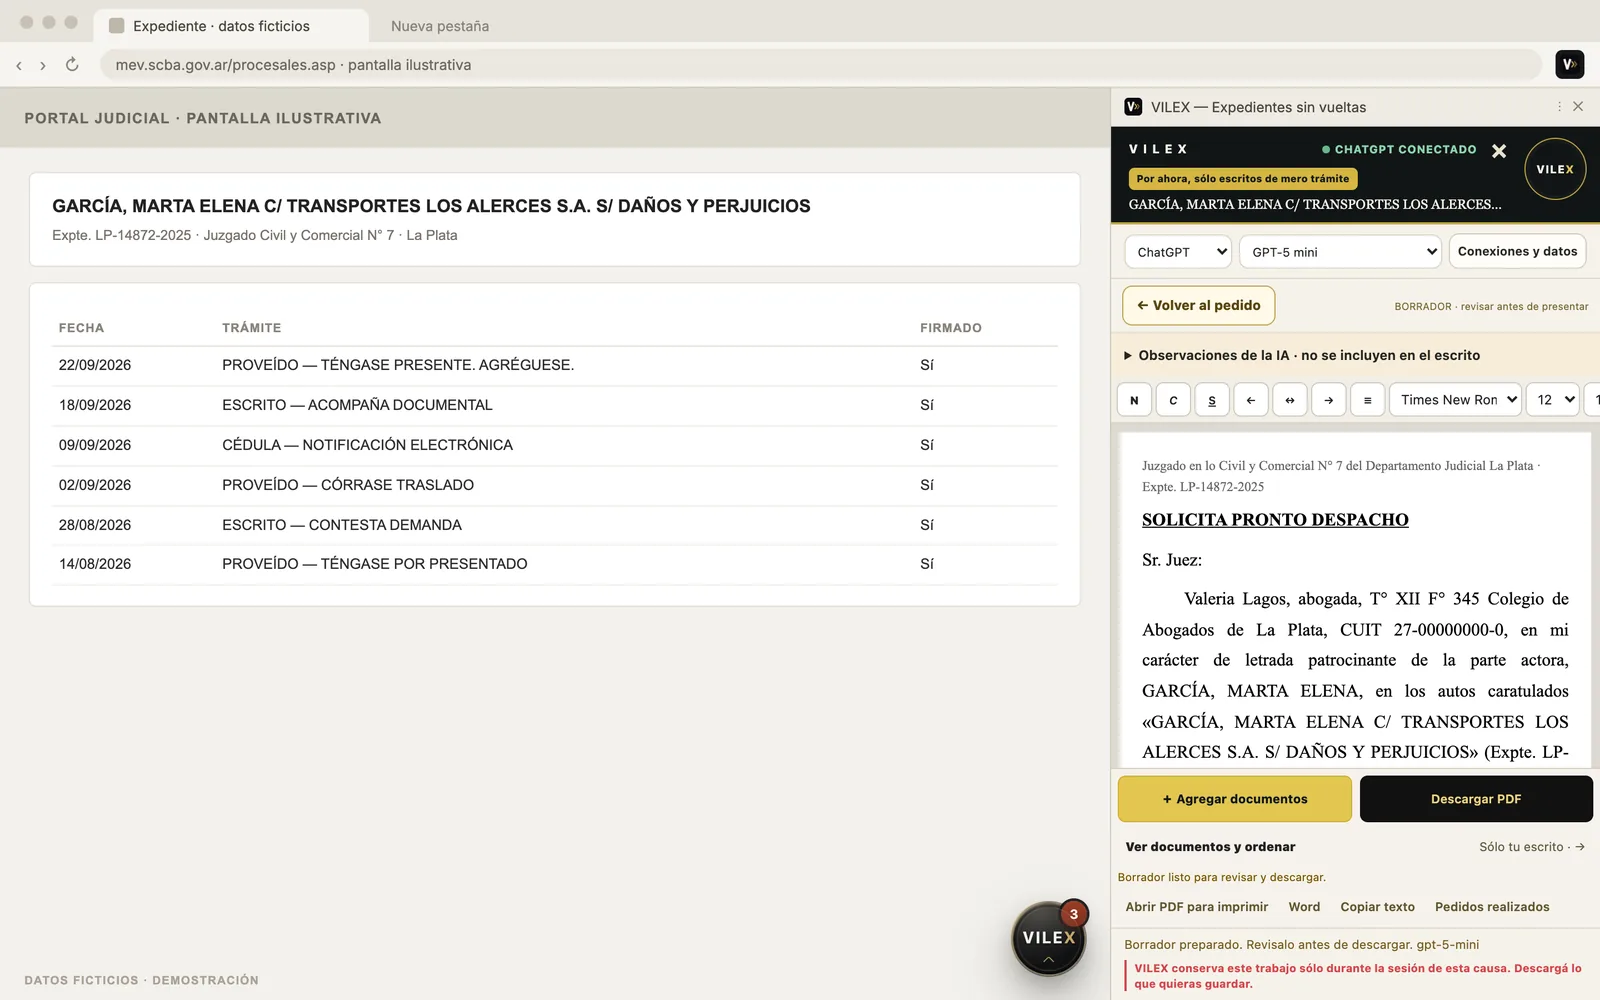
Task: Align text left with the left-arrow button
Action: point(1251,400)
